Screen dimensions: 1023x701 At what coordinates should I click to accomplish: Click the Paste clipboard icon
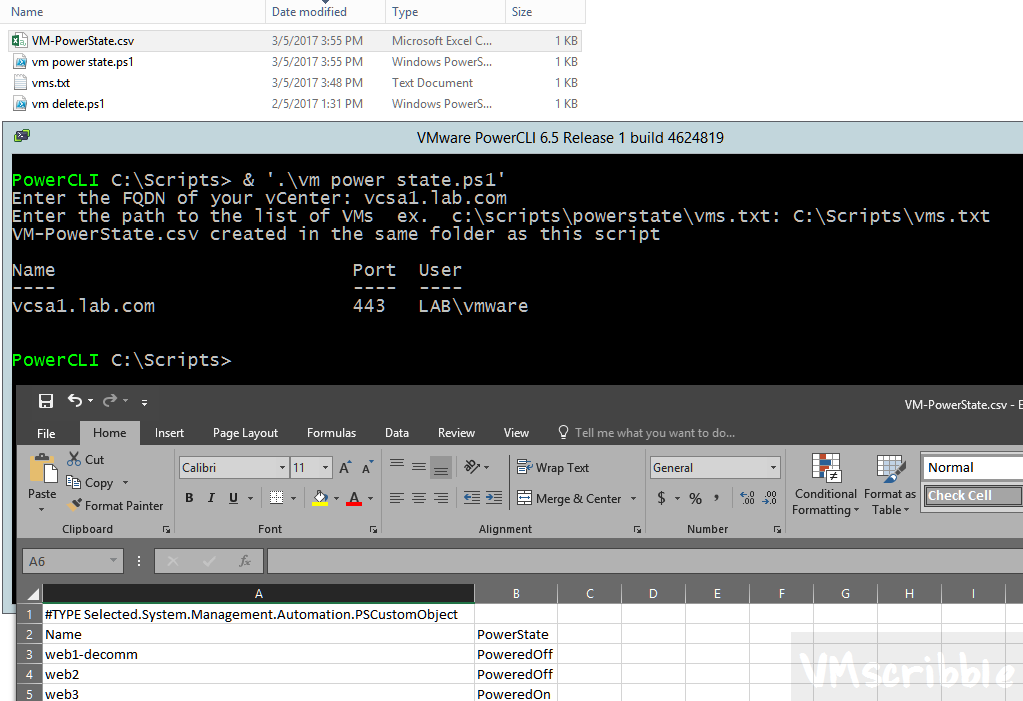(x=42, y=469)
